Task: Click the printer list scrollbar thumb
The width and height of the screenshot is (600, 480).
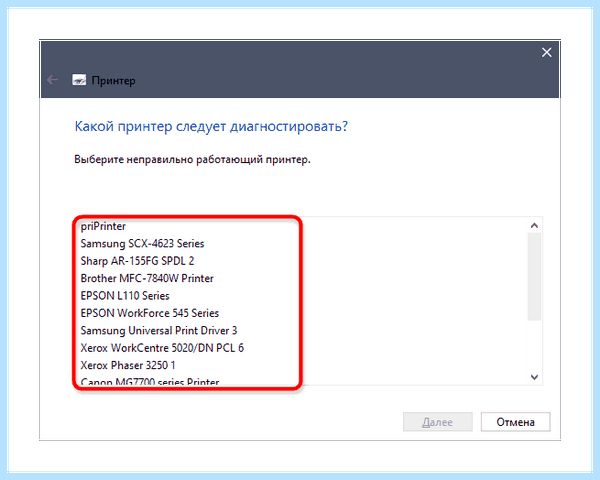Action: (x=534, y=276)
